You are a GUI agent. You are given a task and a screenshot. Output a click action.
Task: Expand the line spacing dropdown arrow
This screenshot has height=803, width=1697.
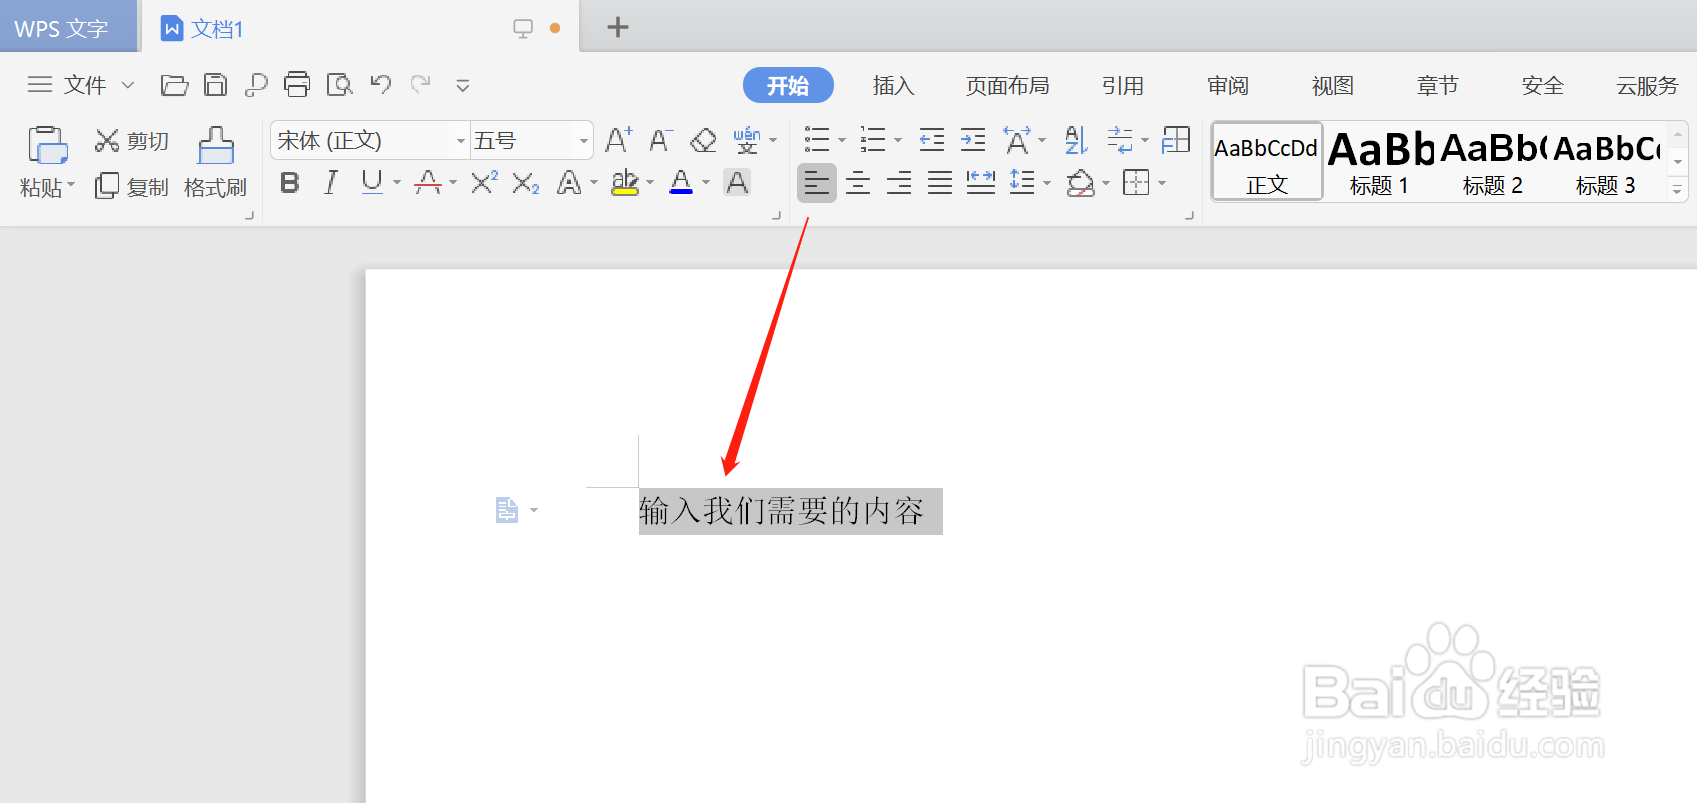pyautogui.click(x=1047, y=183)
